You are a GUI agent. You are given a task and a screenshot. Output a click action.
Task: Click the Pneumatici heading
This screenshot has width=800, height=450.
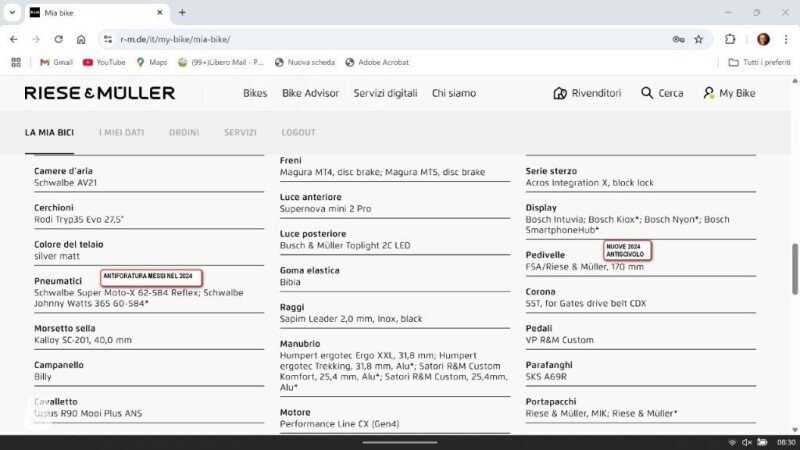(x=58, y=281)
